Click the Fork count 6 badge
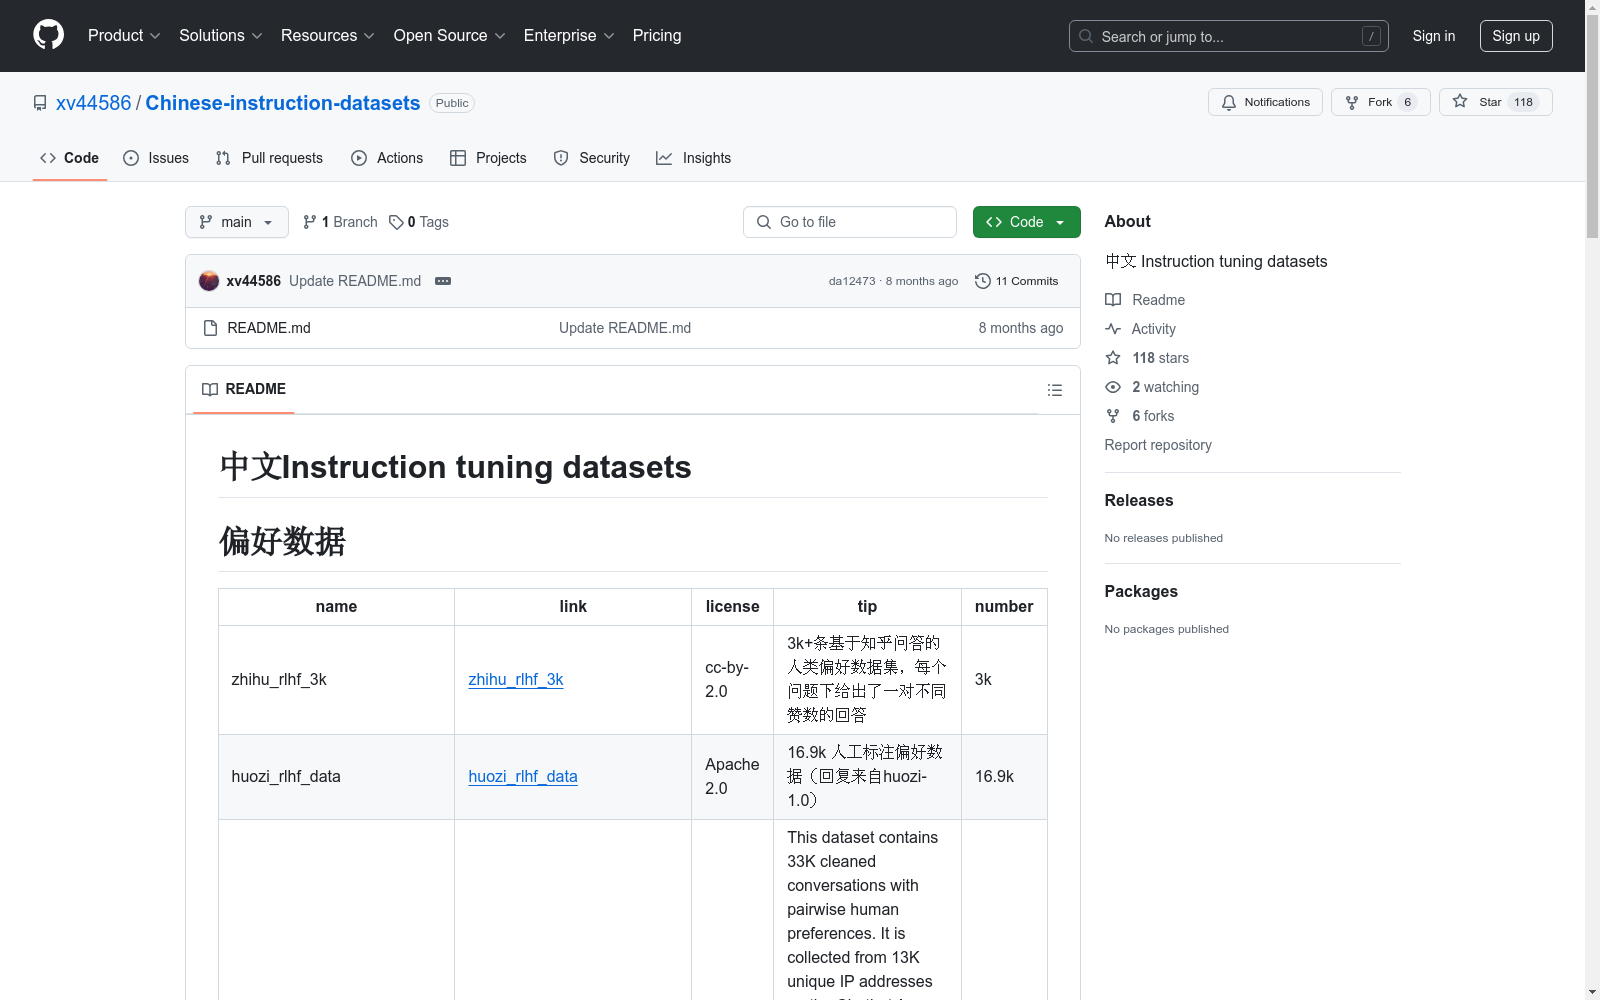The width and height of the screenshot is (1600, 1000). click(x=1407, y=102)
